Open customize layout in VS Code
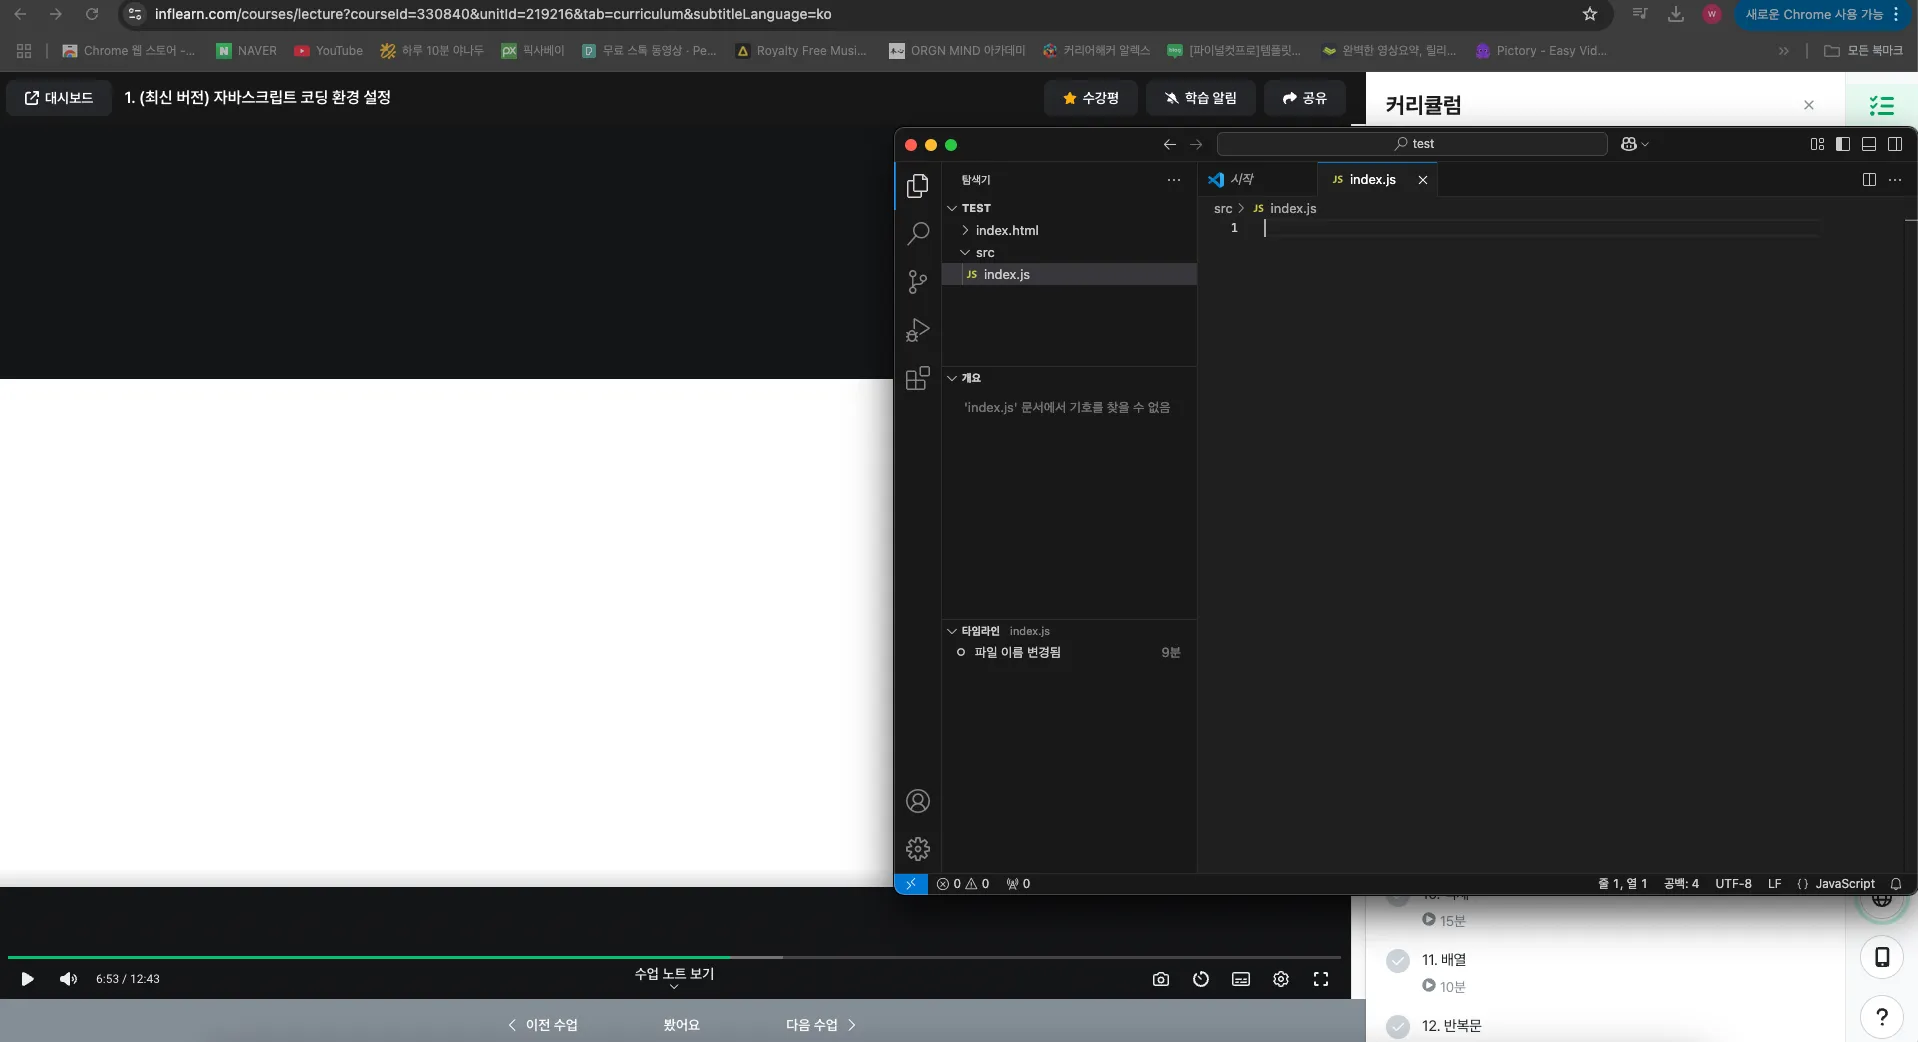1918x1042 pixels. pyautogui.click(x=1817, y=144)
